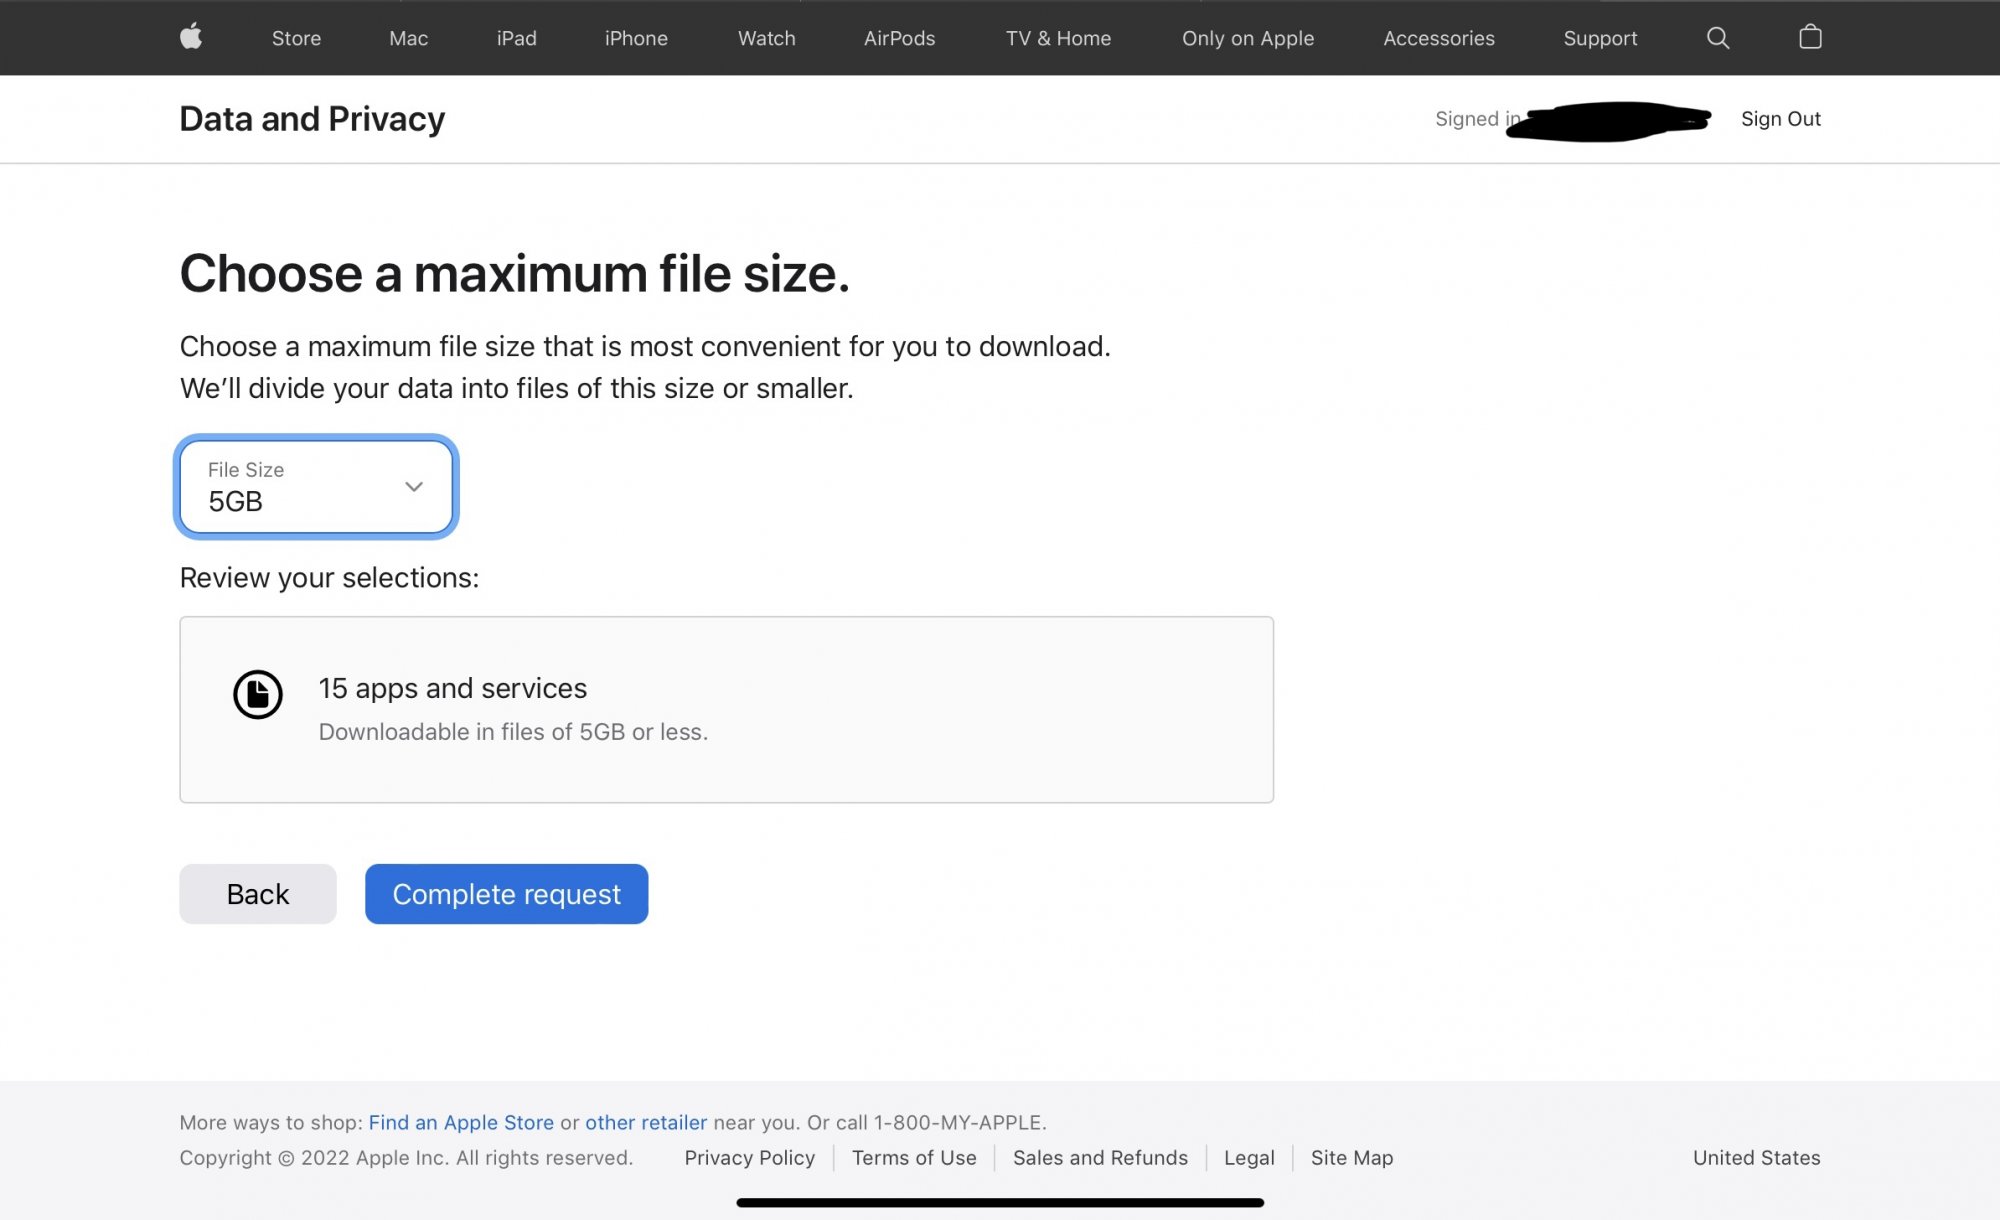The height and width of the screenshot is (1220, 2000).
Task: Navigate to AirPods
Action: click(x=899, y=38)
